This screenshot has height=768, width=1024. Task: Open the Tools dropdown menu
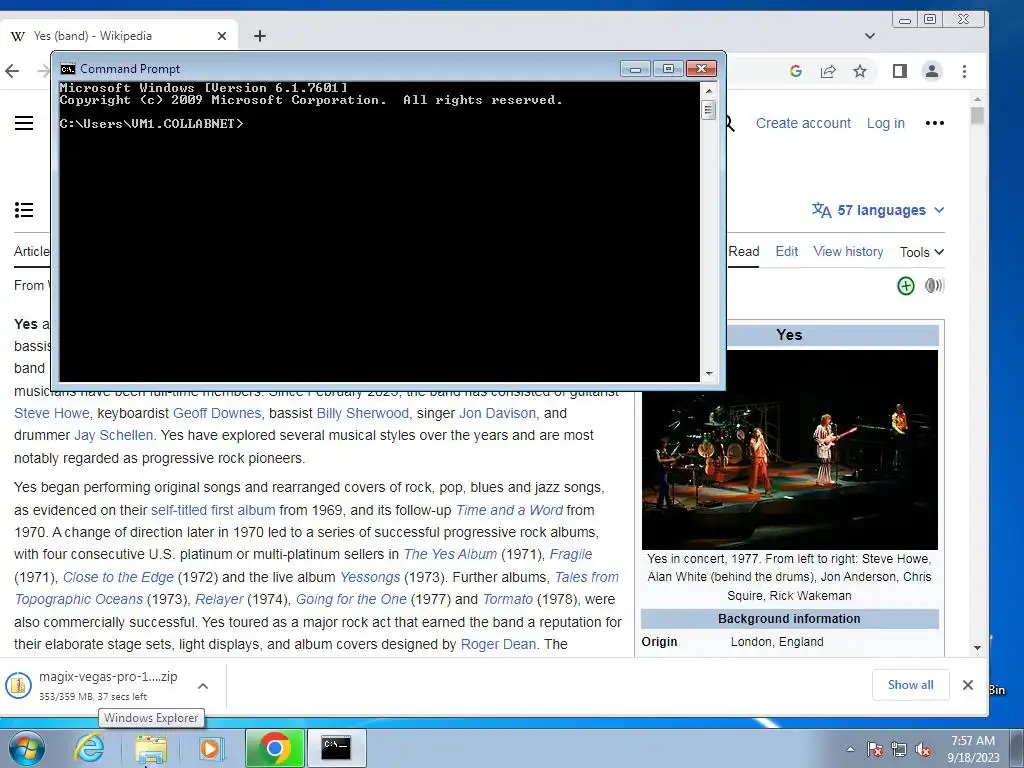921,252
